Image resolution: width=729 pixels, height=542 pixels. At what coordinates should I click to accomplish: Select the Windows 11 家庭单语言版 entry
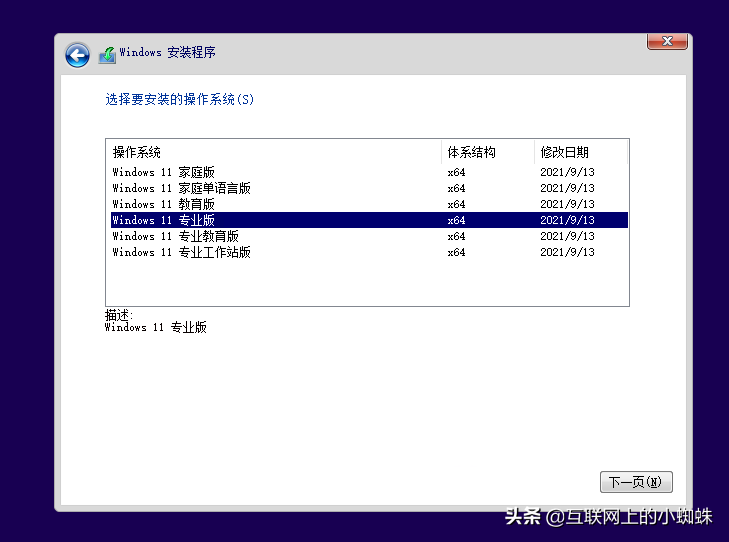[182, 188]
